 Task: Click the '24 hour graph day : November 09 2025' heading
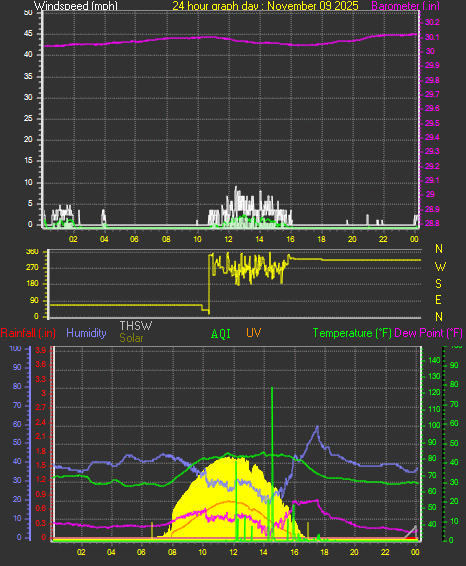[x=265, y=6]
